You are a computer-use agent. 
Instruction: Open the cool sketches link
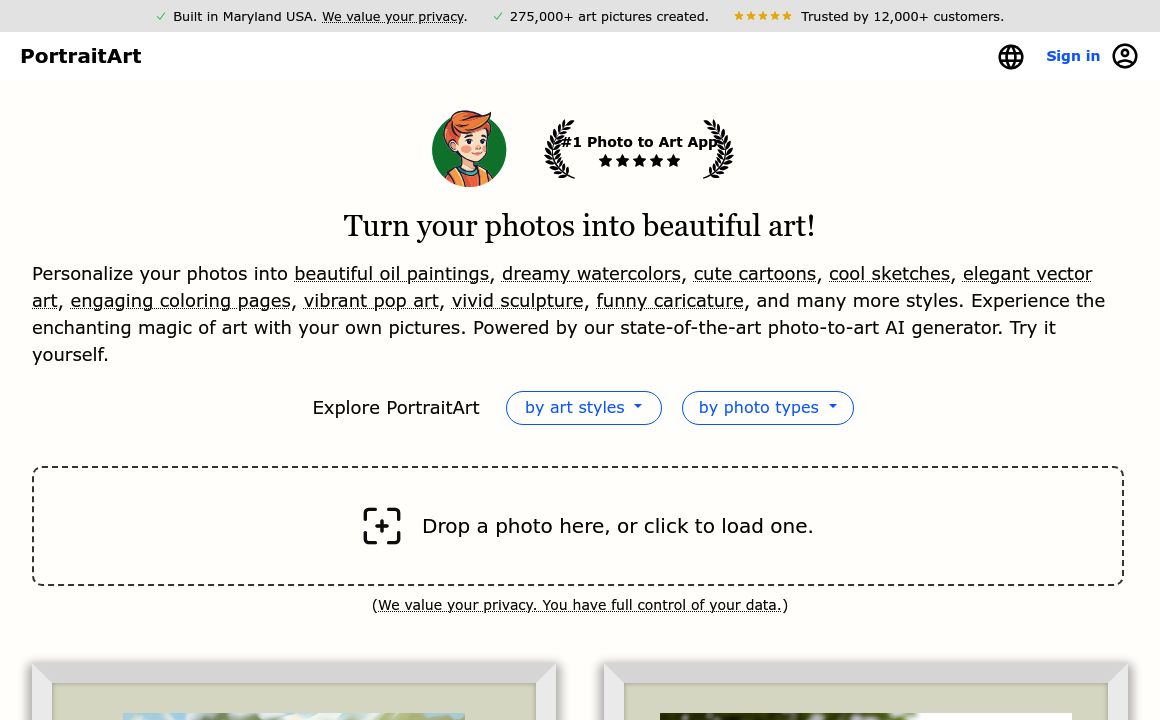[889, 274]
